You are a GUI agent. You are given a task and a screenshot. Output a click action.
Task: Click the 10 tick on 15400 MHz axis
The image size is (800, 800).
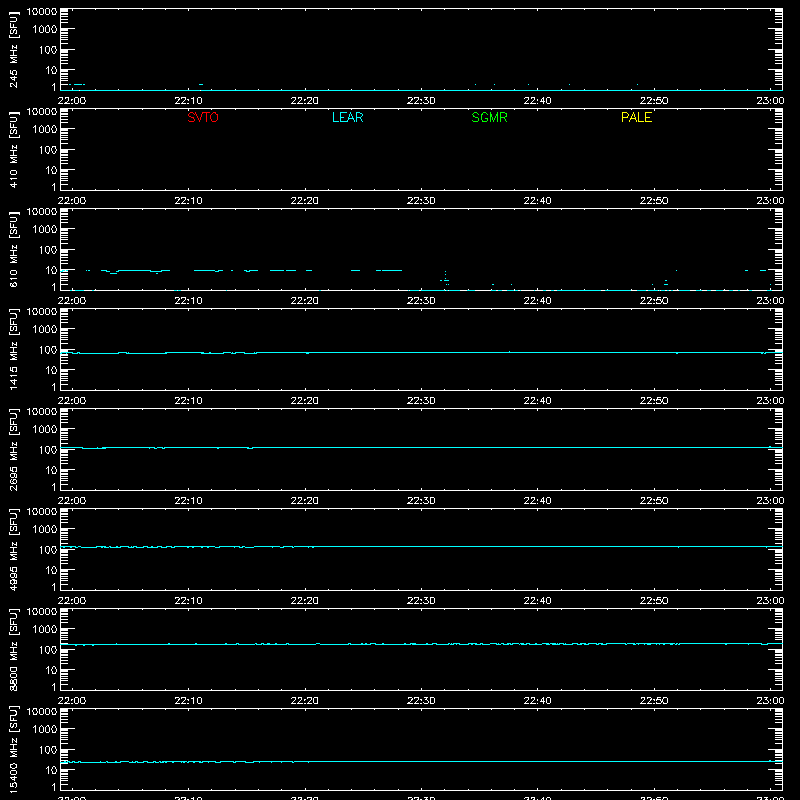(x=51, y=770)
